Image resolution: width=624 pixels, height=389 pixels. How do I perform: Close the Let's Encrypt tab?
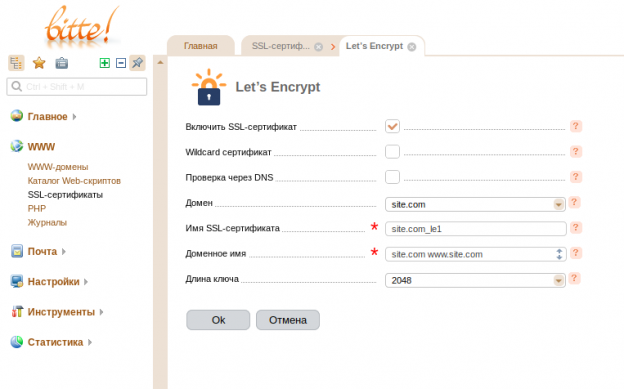(x=412, y=47)
